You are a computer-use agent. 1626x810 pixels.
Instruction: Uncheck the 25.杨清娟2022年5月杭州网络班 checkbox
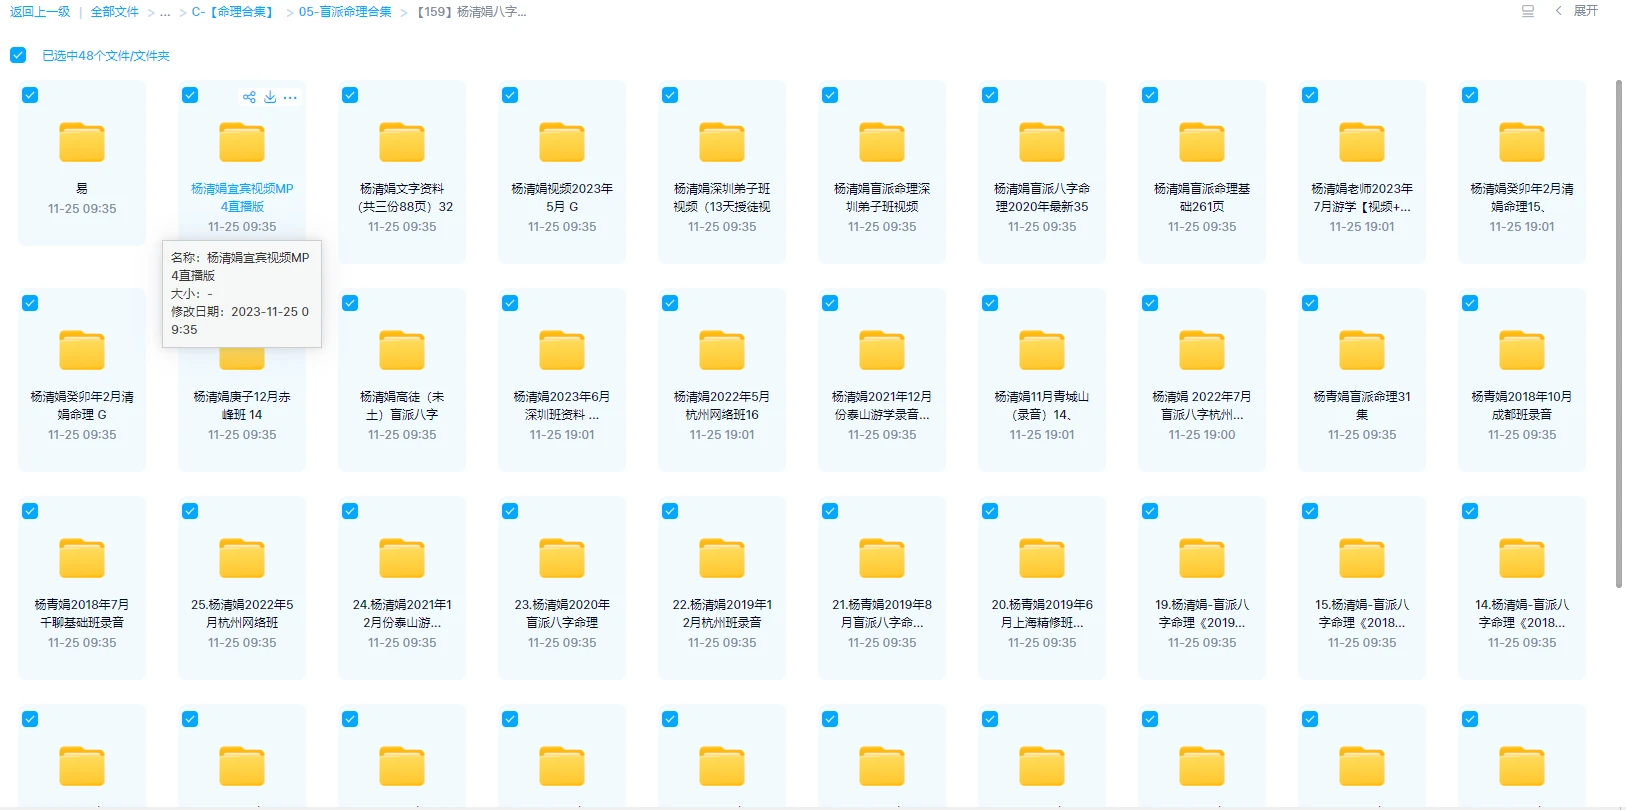click(x=190, y=511)
